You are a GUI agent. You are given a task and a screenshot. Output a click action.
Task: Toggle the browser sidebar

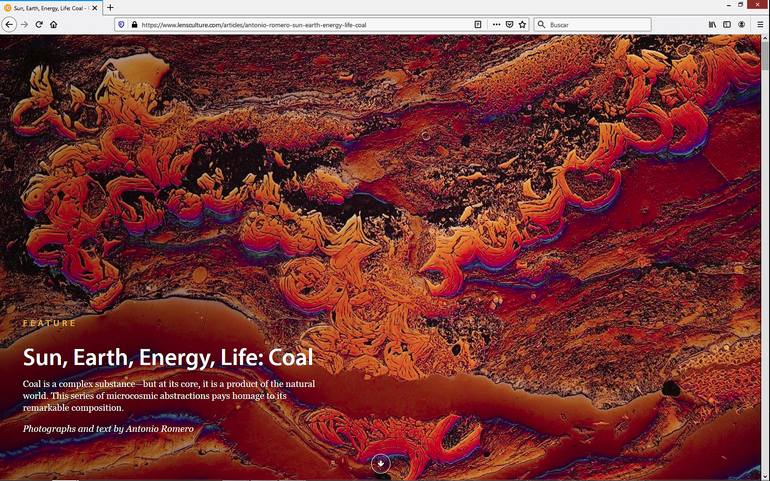point(727,25)
